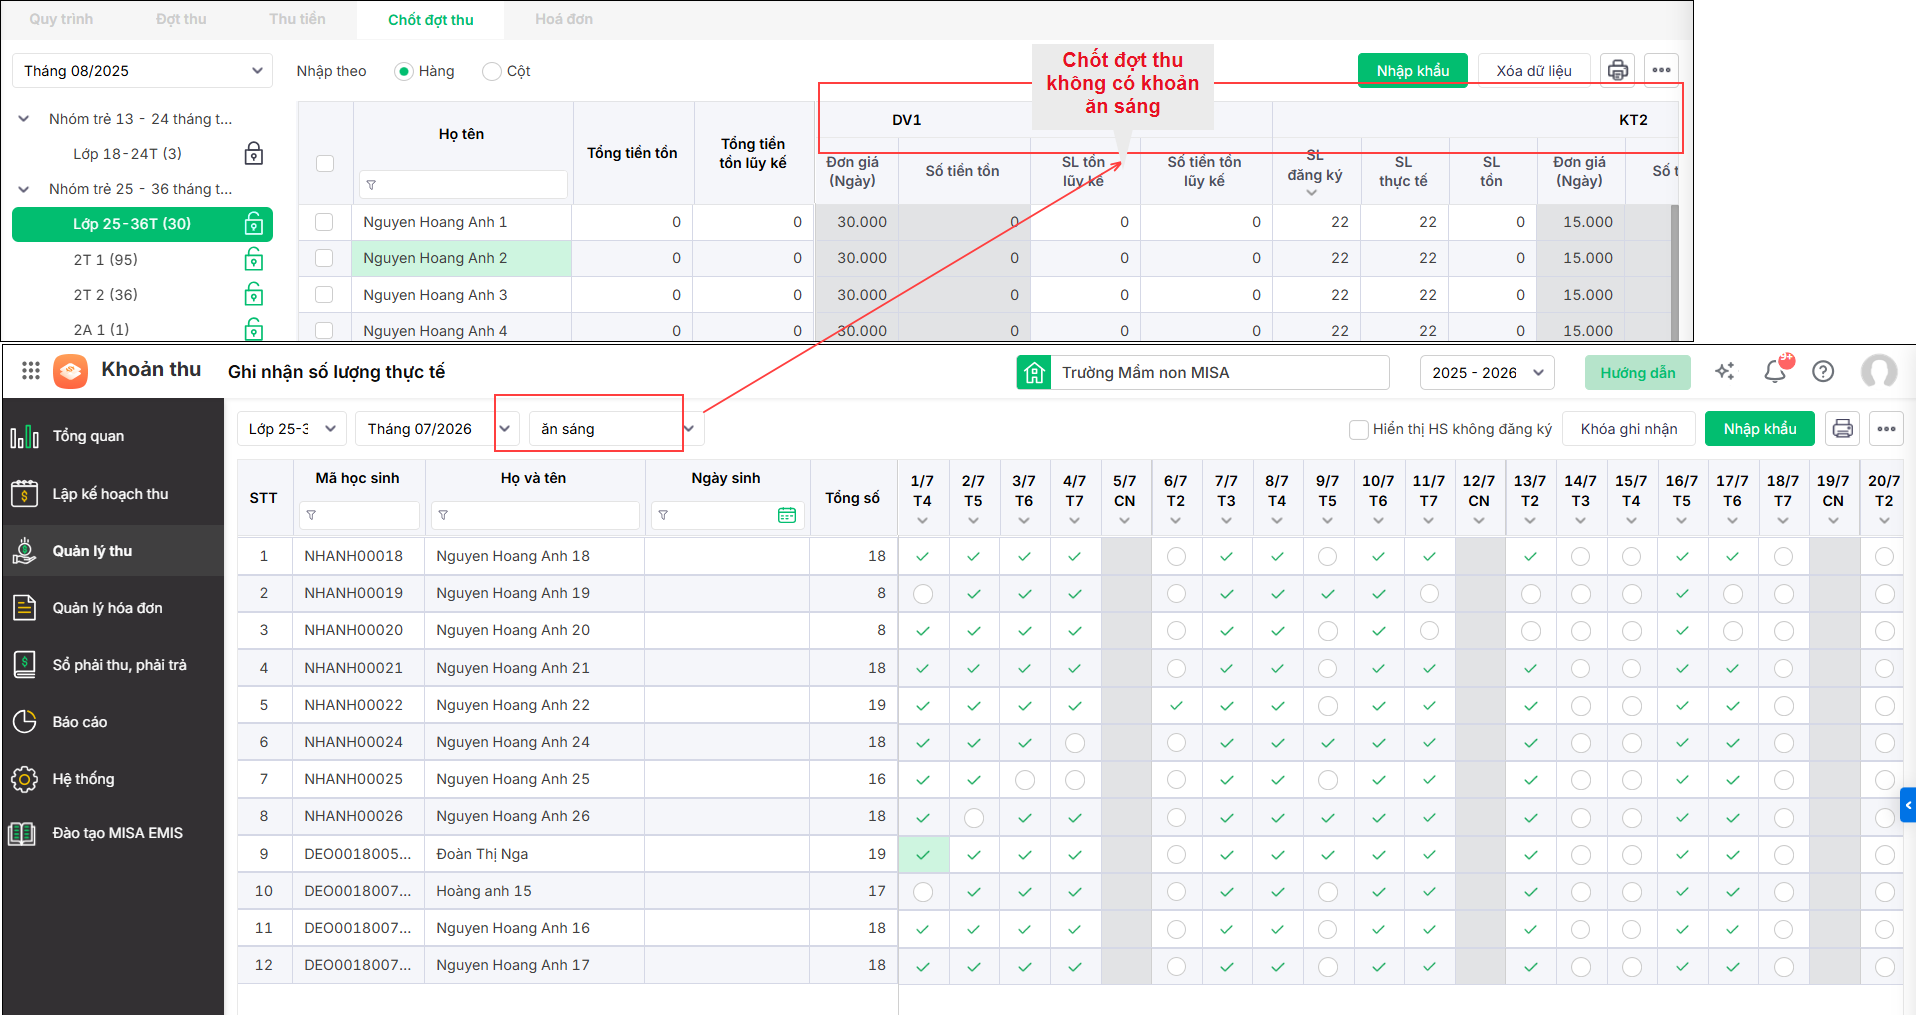Open the Tháng 08/2025 dropdown

143,71
